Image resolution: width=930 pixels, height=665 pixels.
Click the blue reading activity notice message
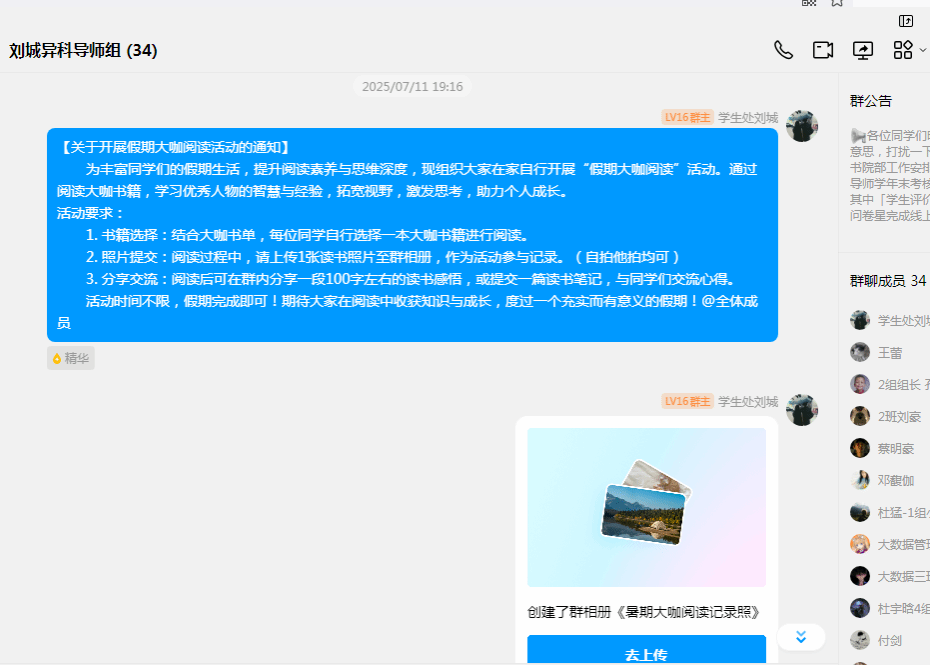pos(412,235)
